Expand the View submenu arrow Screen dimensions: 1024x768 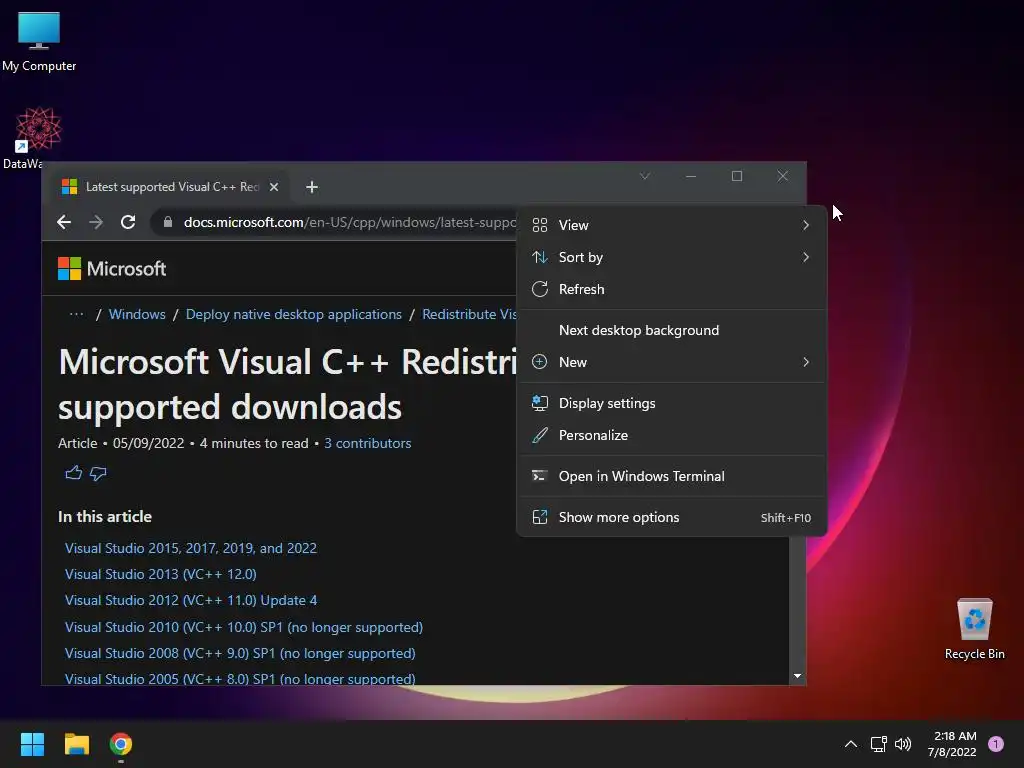[x=806, y=225]
